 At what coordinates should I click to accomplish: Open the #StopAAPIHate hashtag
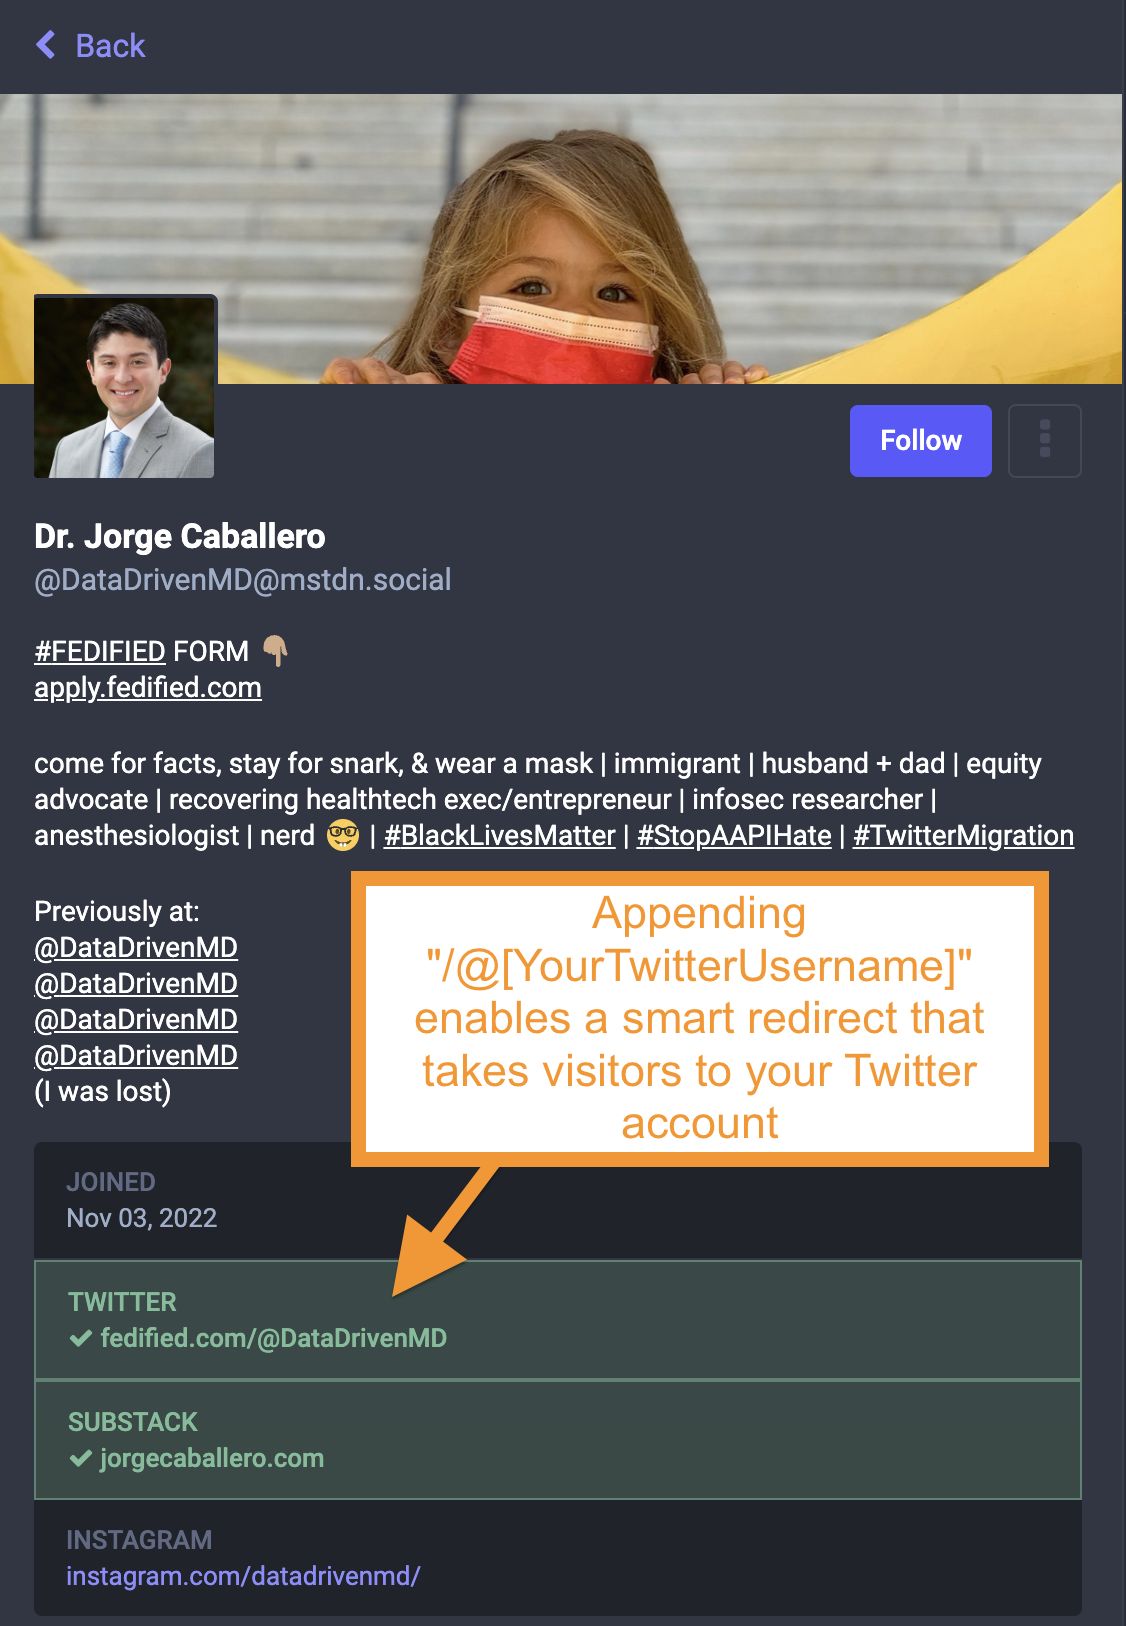tap(734, 836)
